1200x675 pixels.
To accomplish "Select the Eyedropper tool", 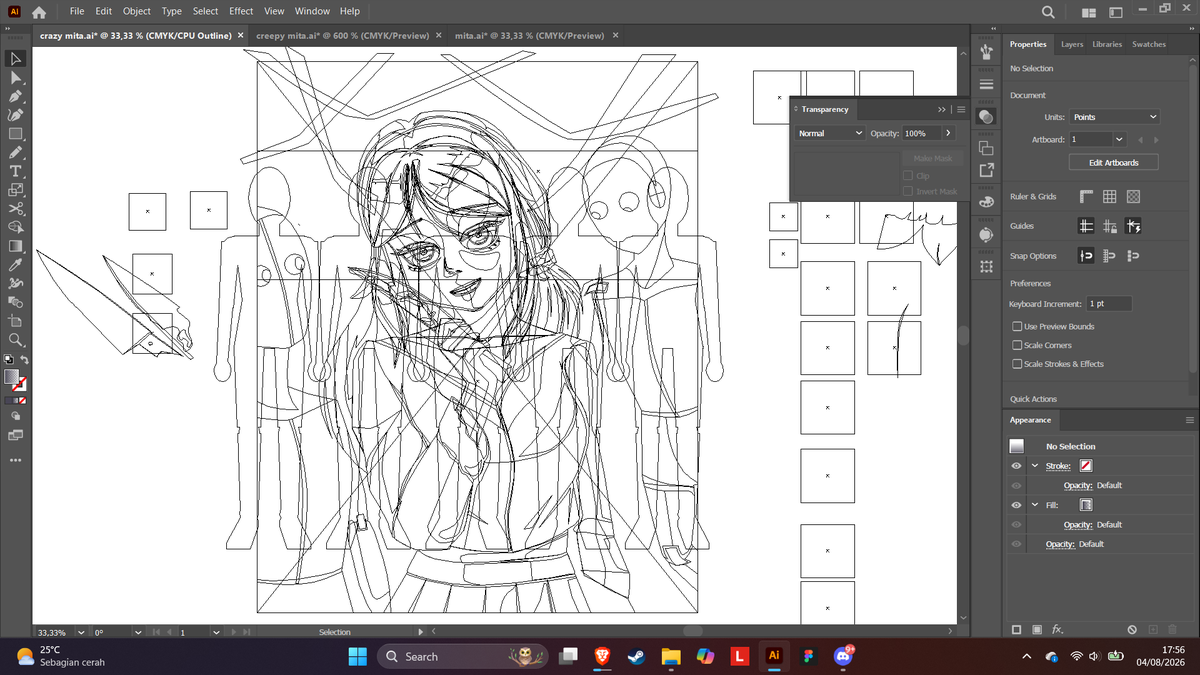I will coord(16,265).
